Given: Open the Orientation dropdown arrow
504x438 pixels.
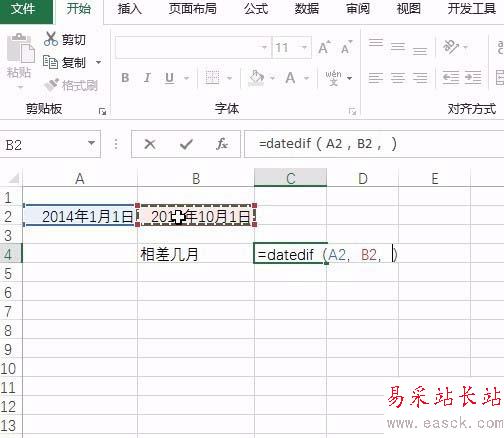Looking at the screenshot, I should pyautogui.click(x=466, y=47).
